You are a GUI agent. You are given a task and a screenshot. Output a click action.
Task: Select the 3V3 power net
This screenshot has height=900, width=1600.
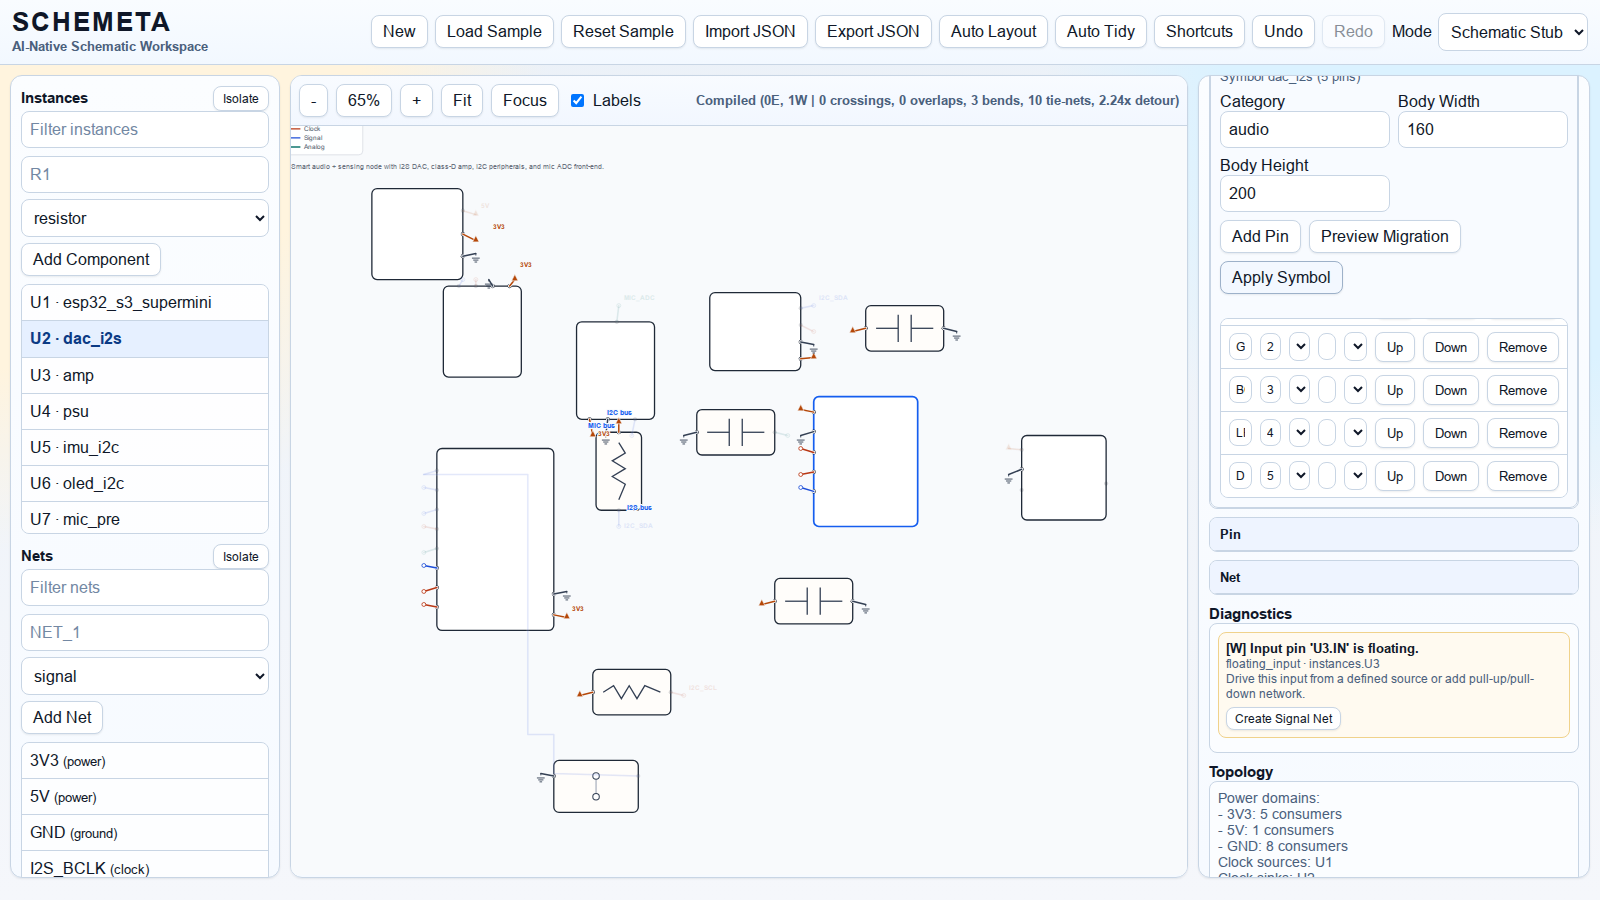point(145,760)
